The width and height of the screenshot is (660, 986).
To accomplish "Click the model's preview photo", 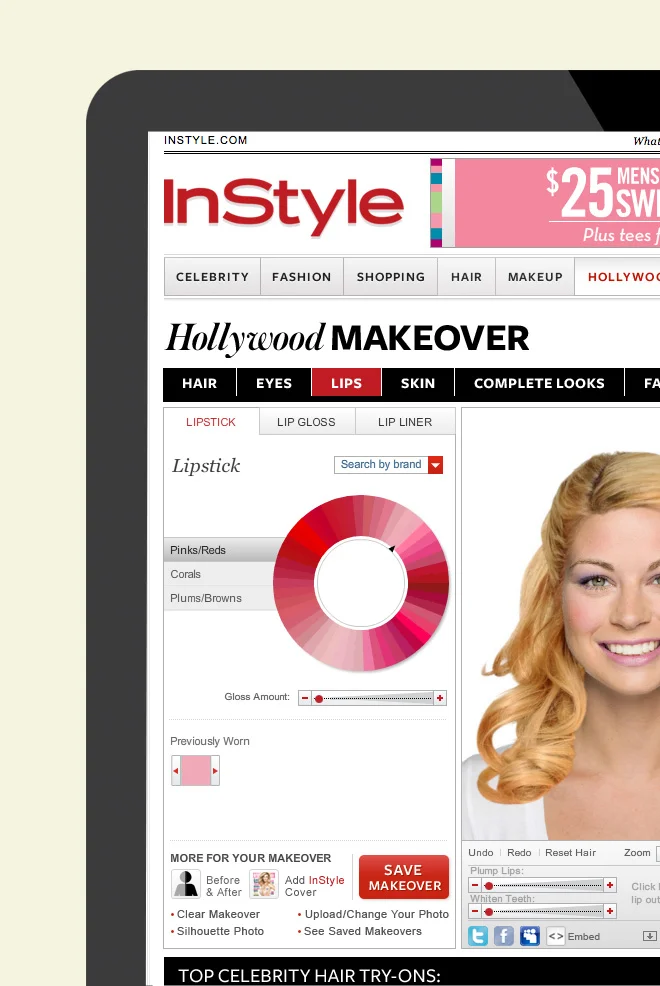I will (561, 623).
